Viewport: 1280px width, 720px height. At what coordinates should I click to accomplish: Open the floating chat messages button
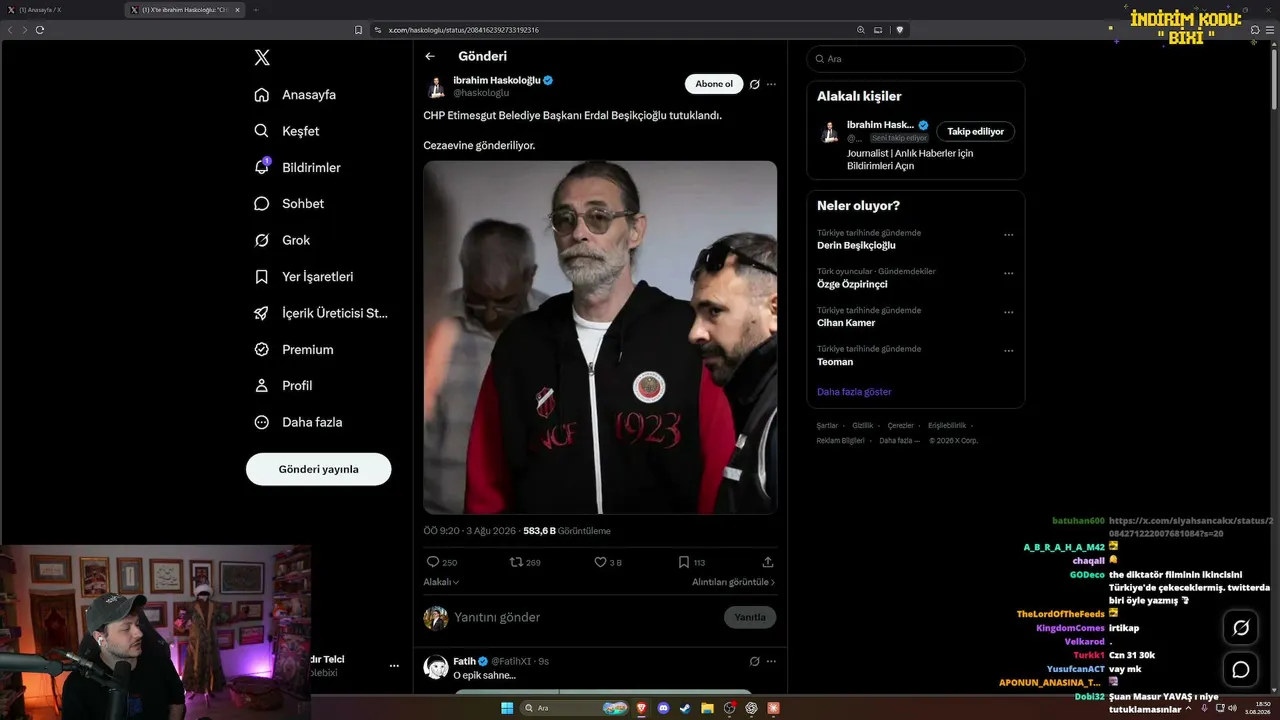pyautogui.click(x=1241, y=669)
